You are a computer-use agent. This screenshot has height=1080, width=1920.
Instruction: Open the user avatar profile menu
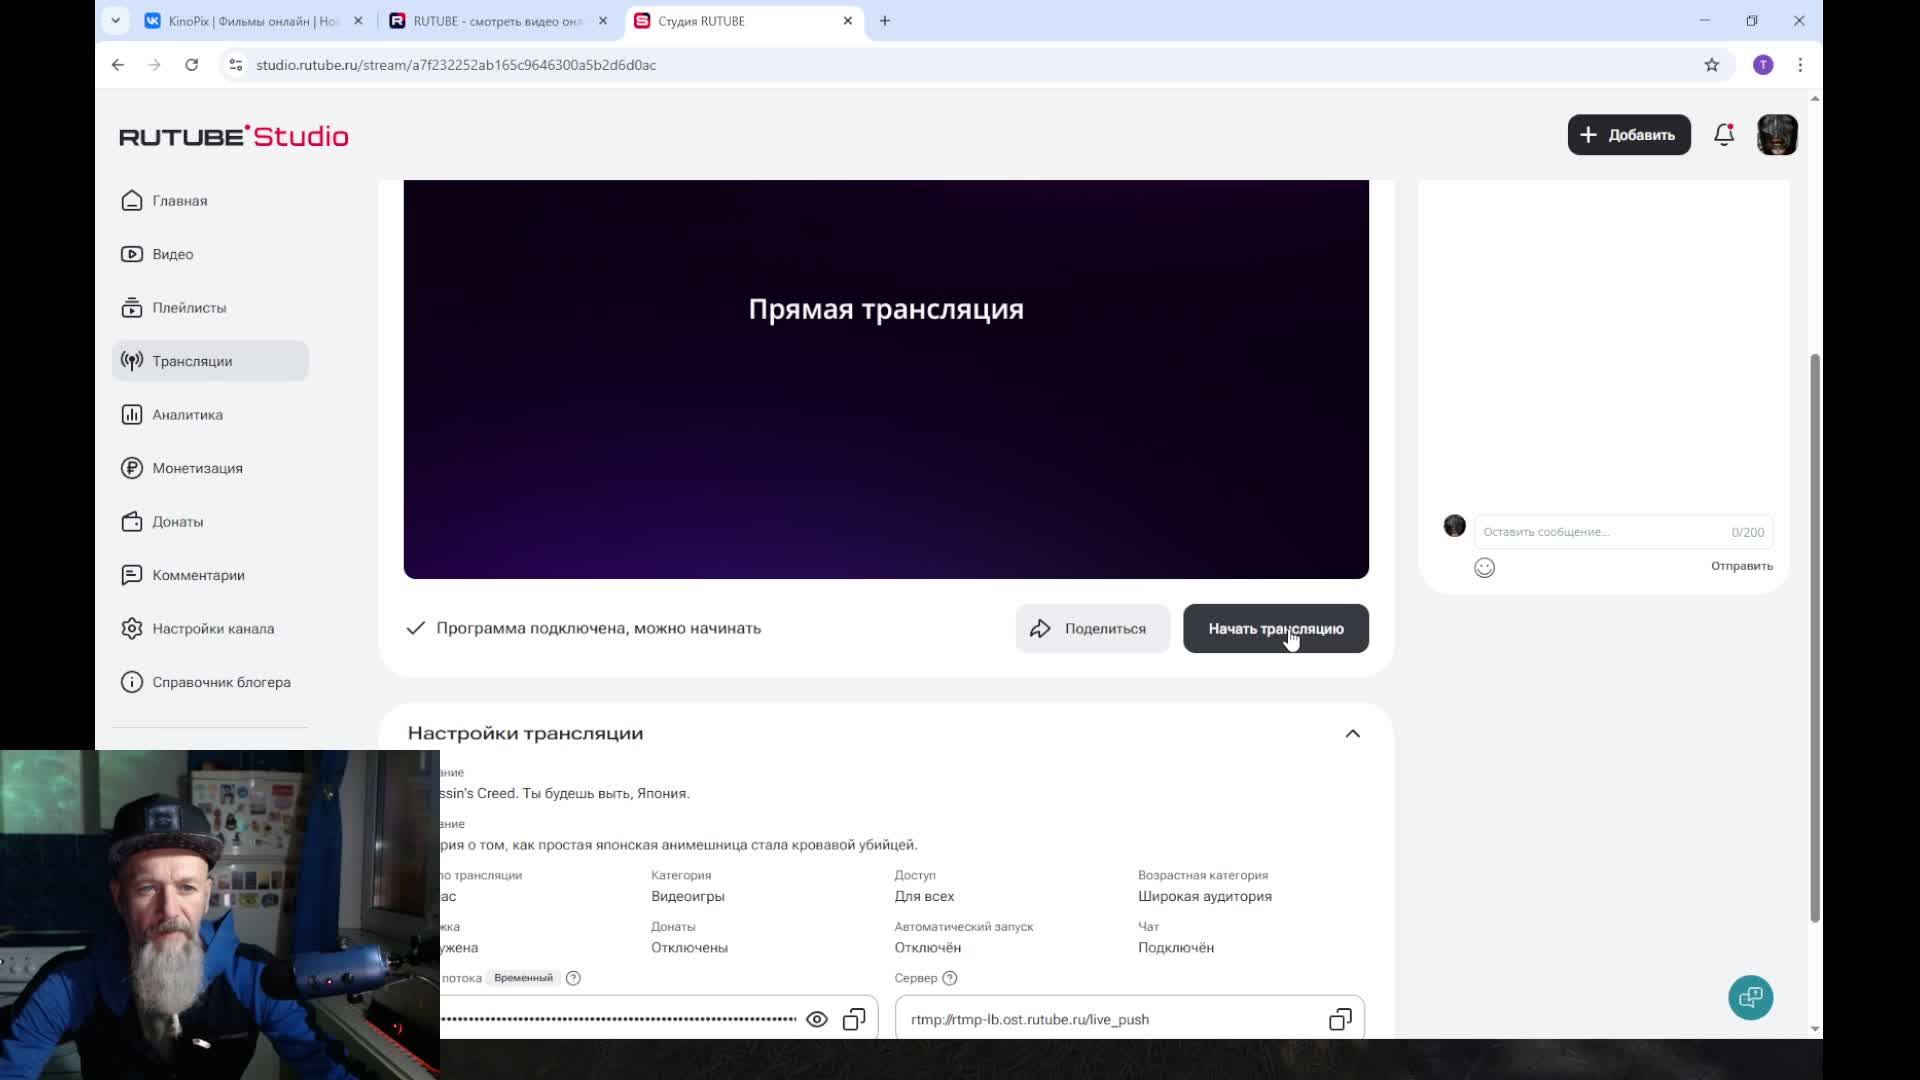tap(1777, 135)
